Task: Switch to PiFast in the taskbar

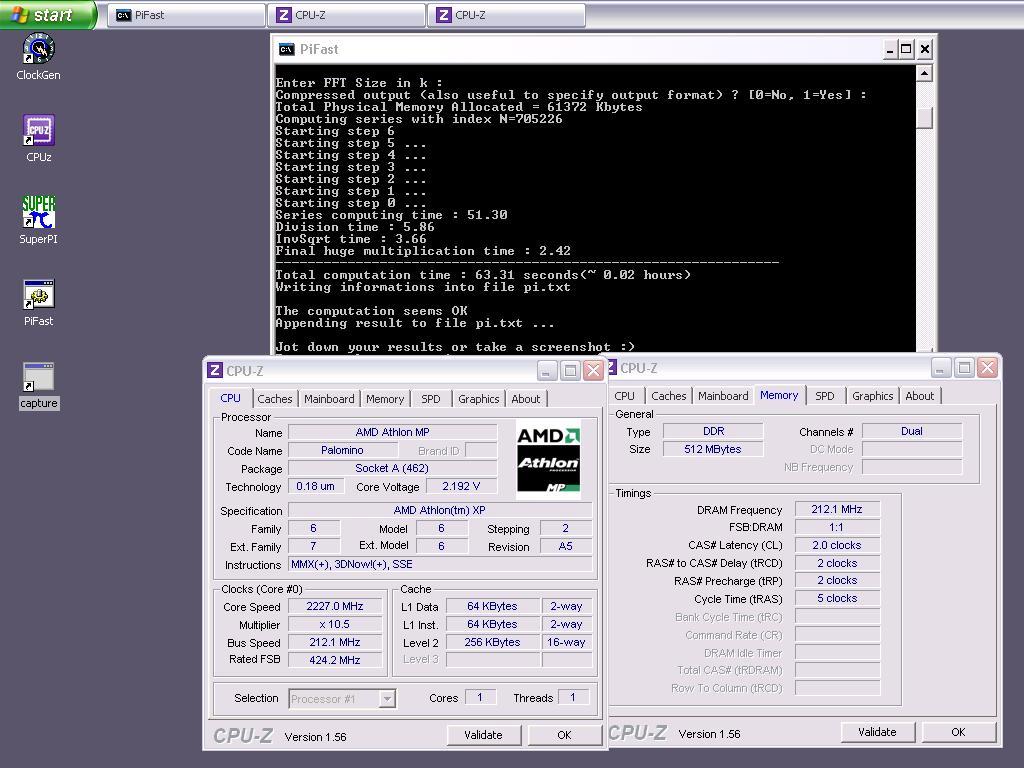Action: [186, 15]
